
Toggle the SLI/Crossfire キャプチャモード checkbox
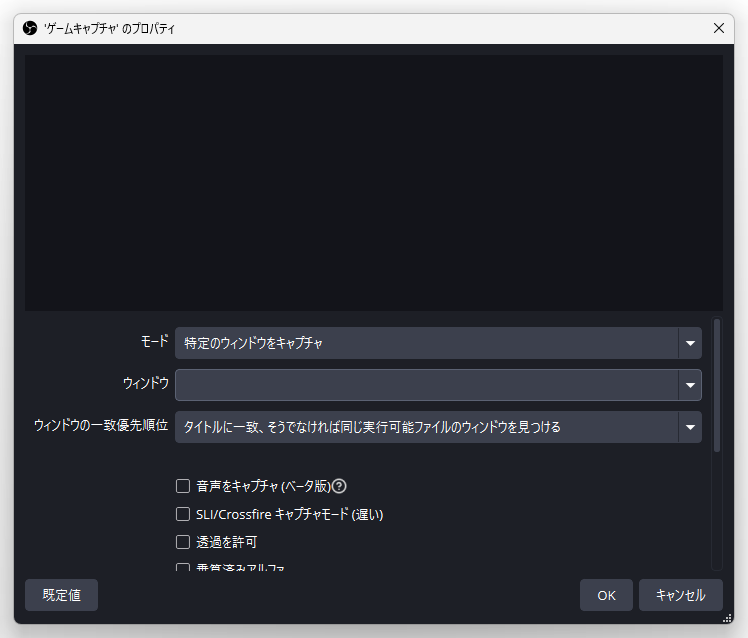point(183,514)
